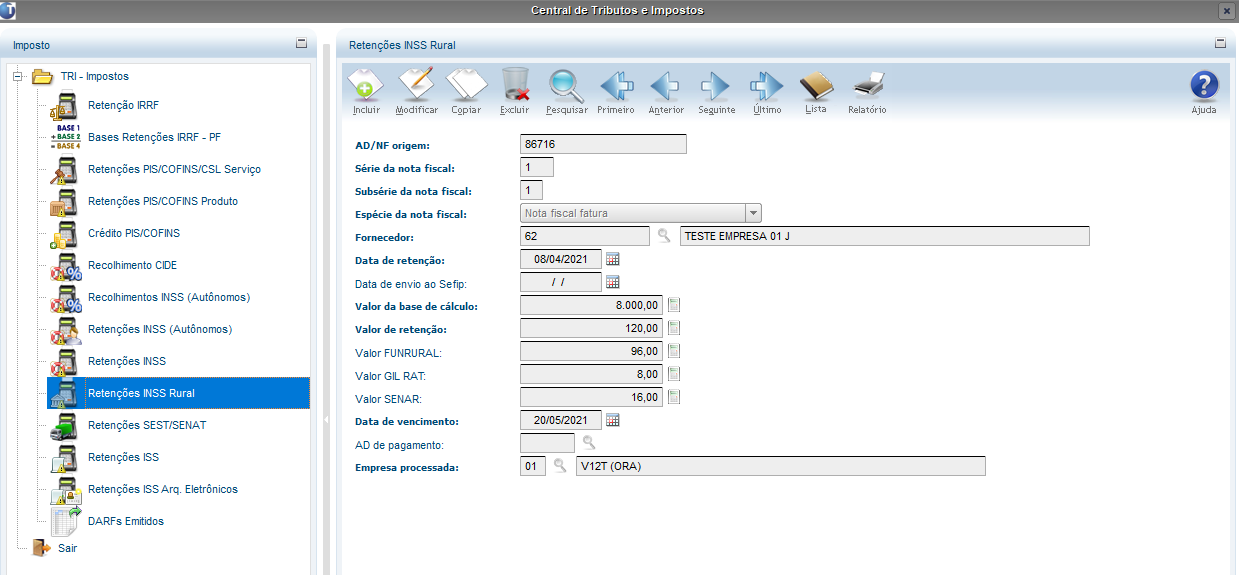Click Série da nota fiscal field
This screenshot has width=1239, height=575.
(x=537, y=167)
